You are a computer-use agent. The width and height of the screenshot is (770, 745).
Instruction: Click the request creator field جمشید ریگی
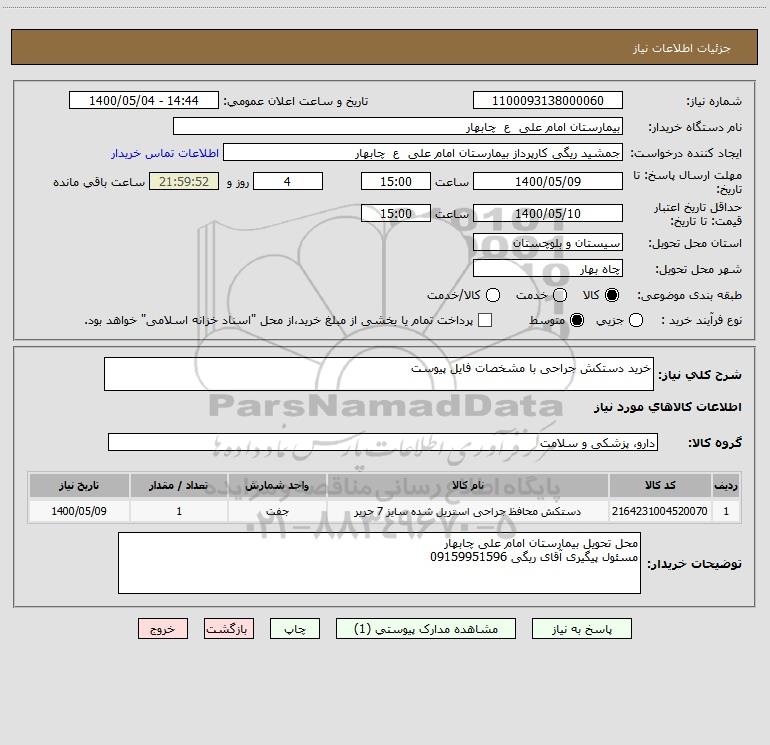423,152
